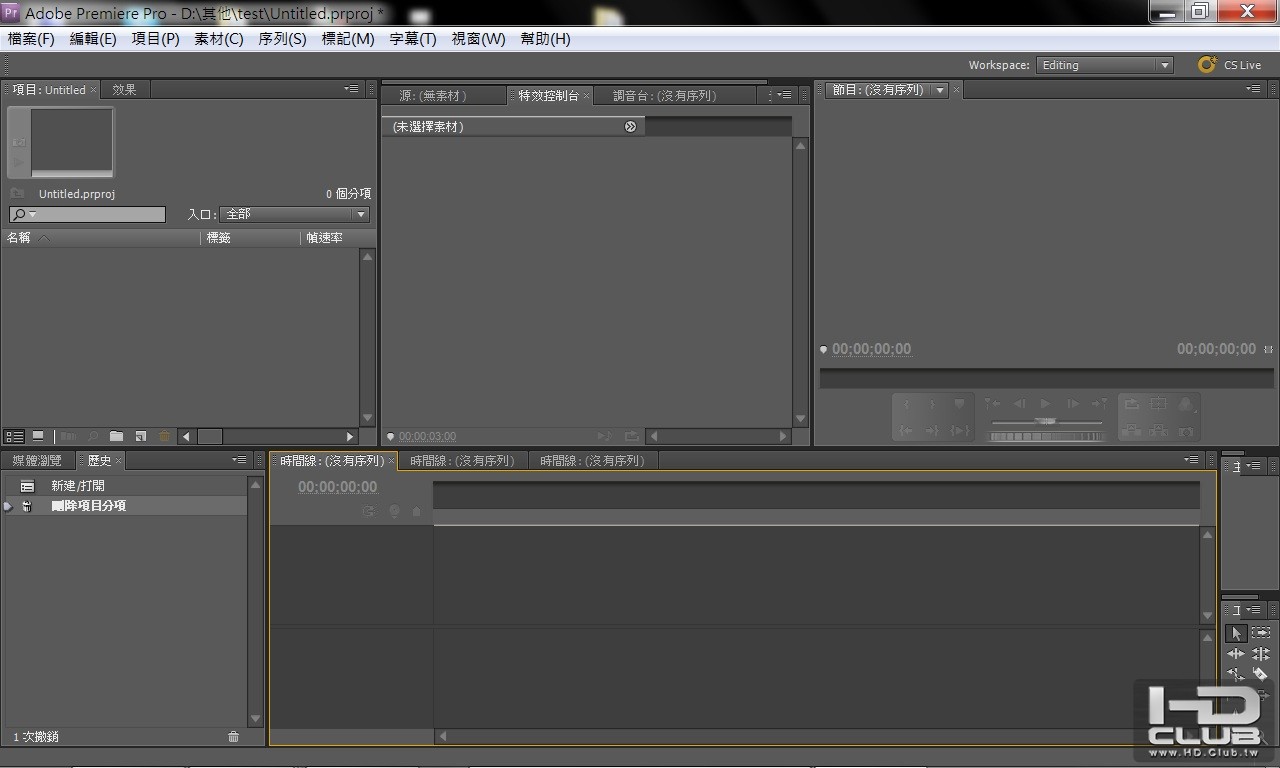Open the Workspace dropdown
The height and width of the screenshot is (768, 1280).
coord(1105,65)
